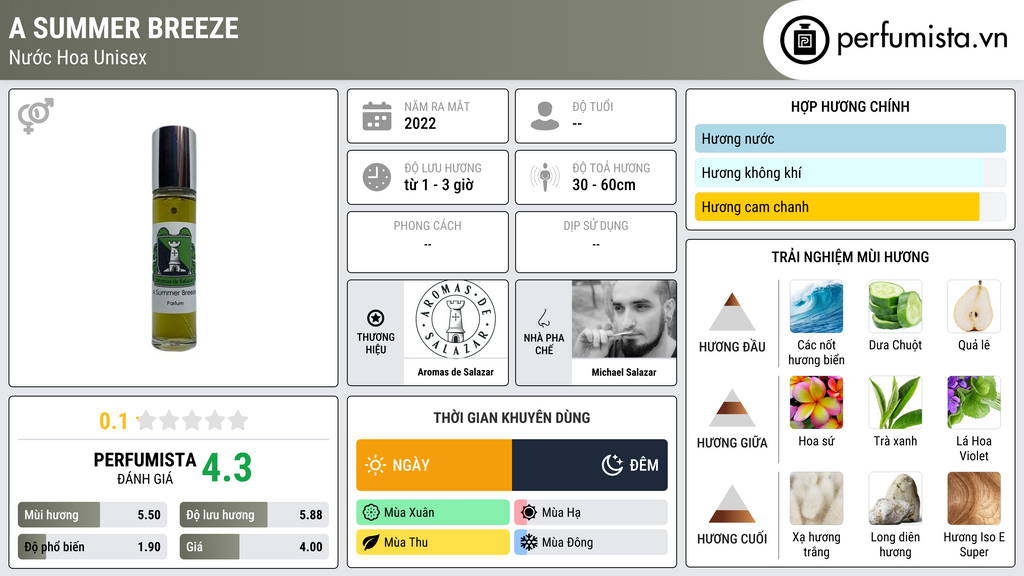The height and width of the screenshot is (576, 1024).
Task: Click the Mùa Xuân season bar
Action: pyautogui.click(x=433, y=513)
